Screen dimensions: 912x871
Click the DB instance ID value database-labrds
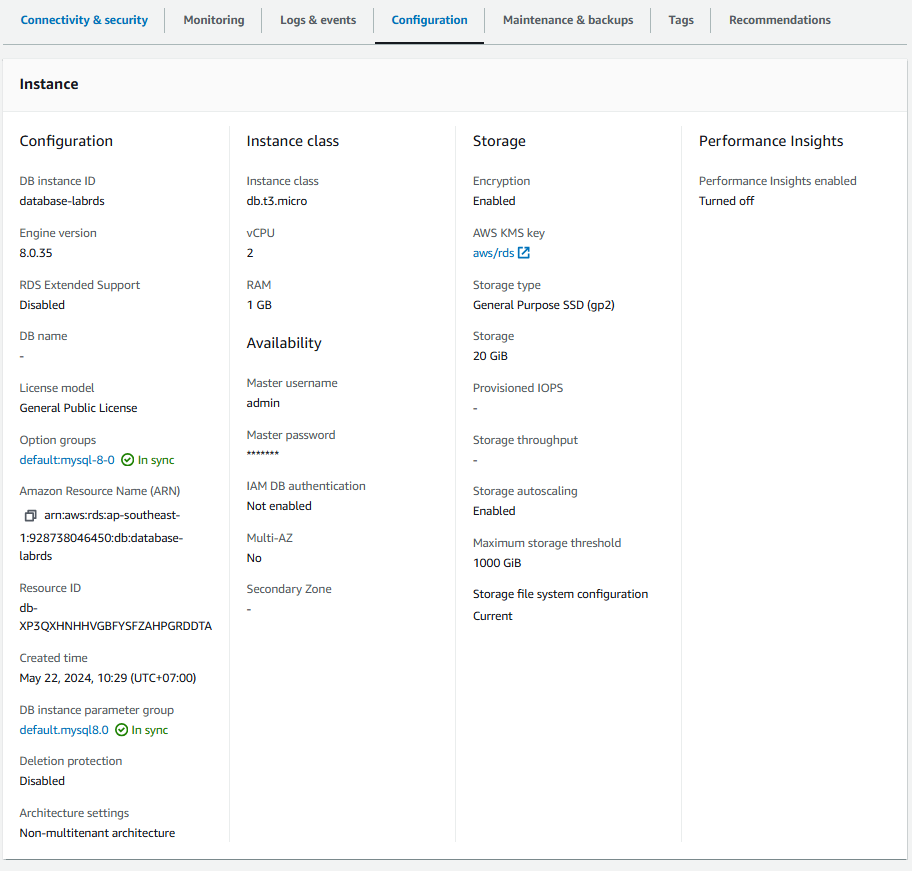click(x=62, y=201)
